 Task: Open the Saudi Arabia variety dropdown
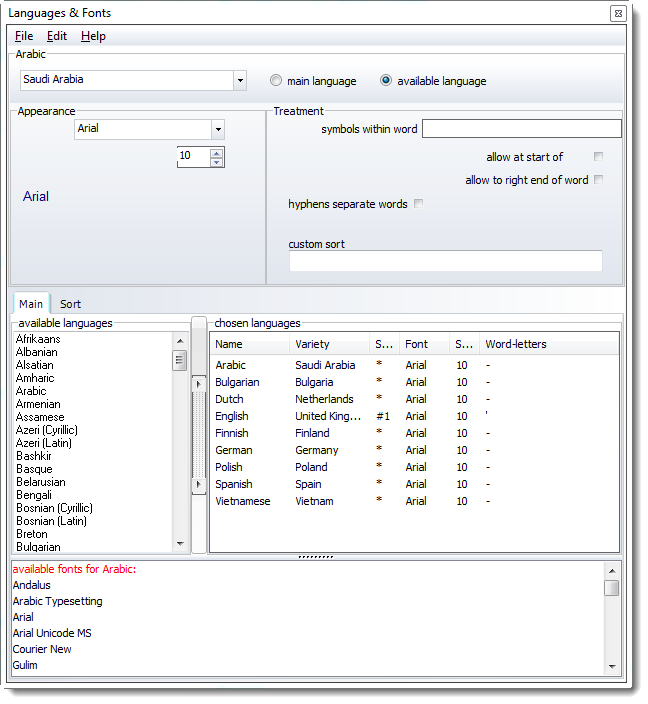point(240,80)
